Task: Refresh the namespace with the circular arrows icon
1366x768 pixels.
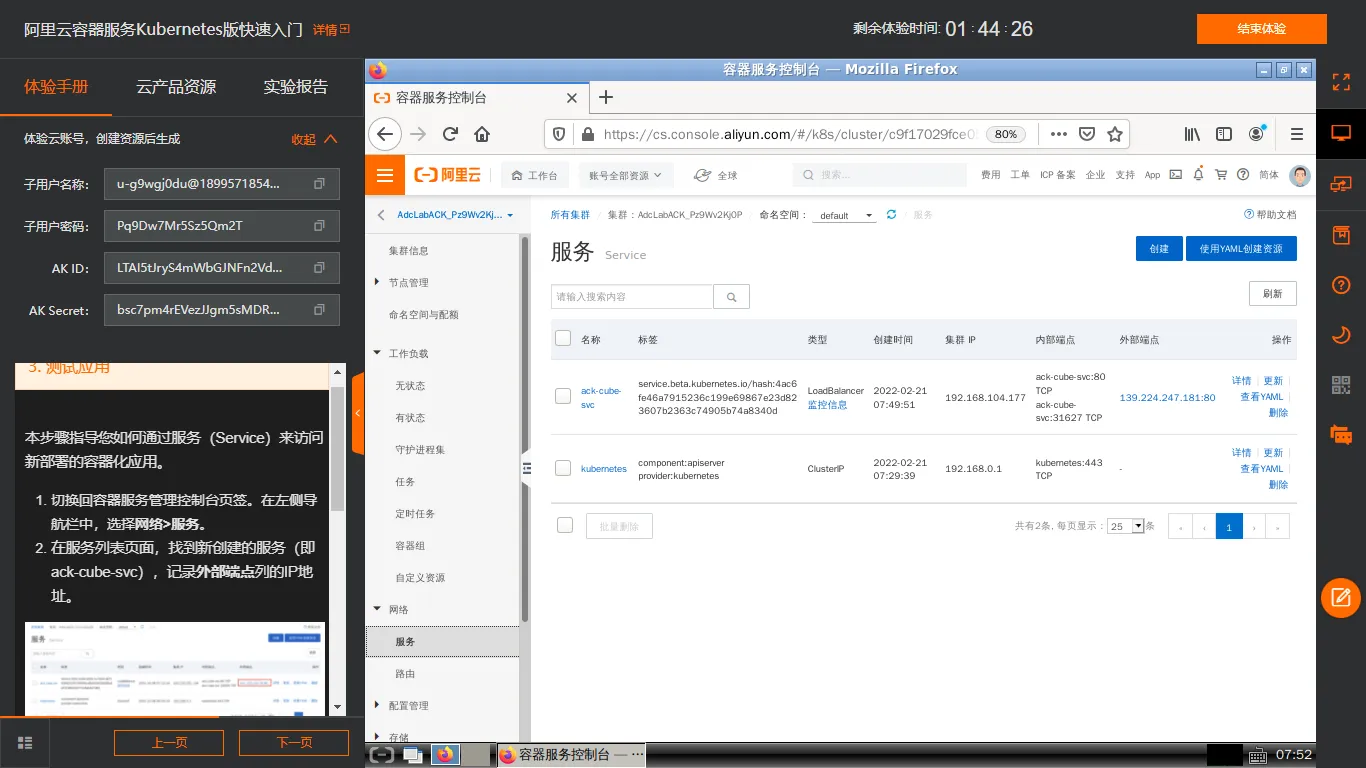Action: (891, 215)
